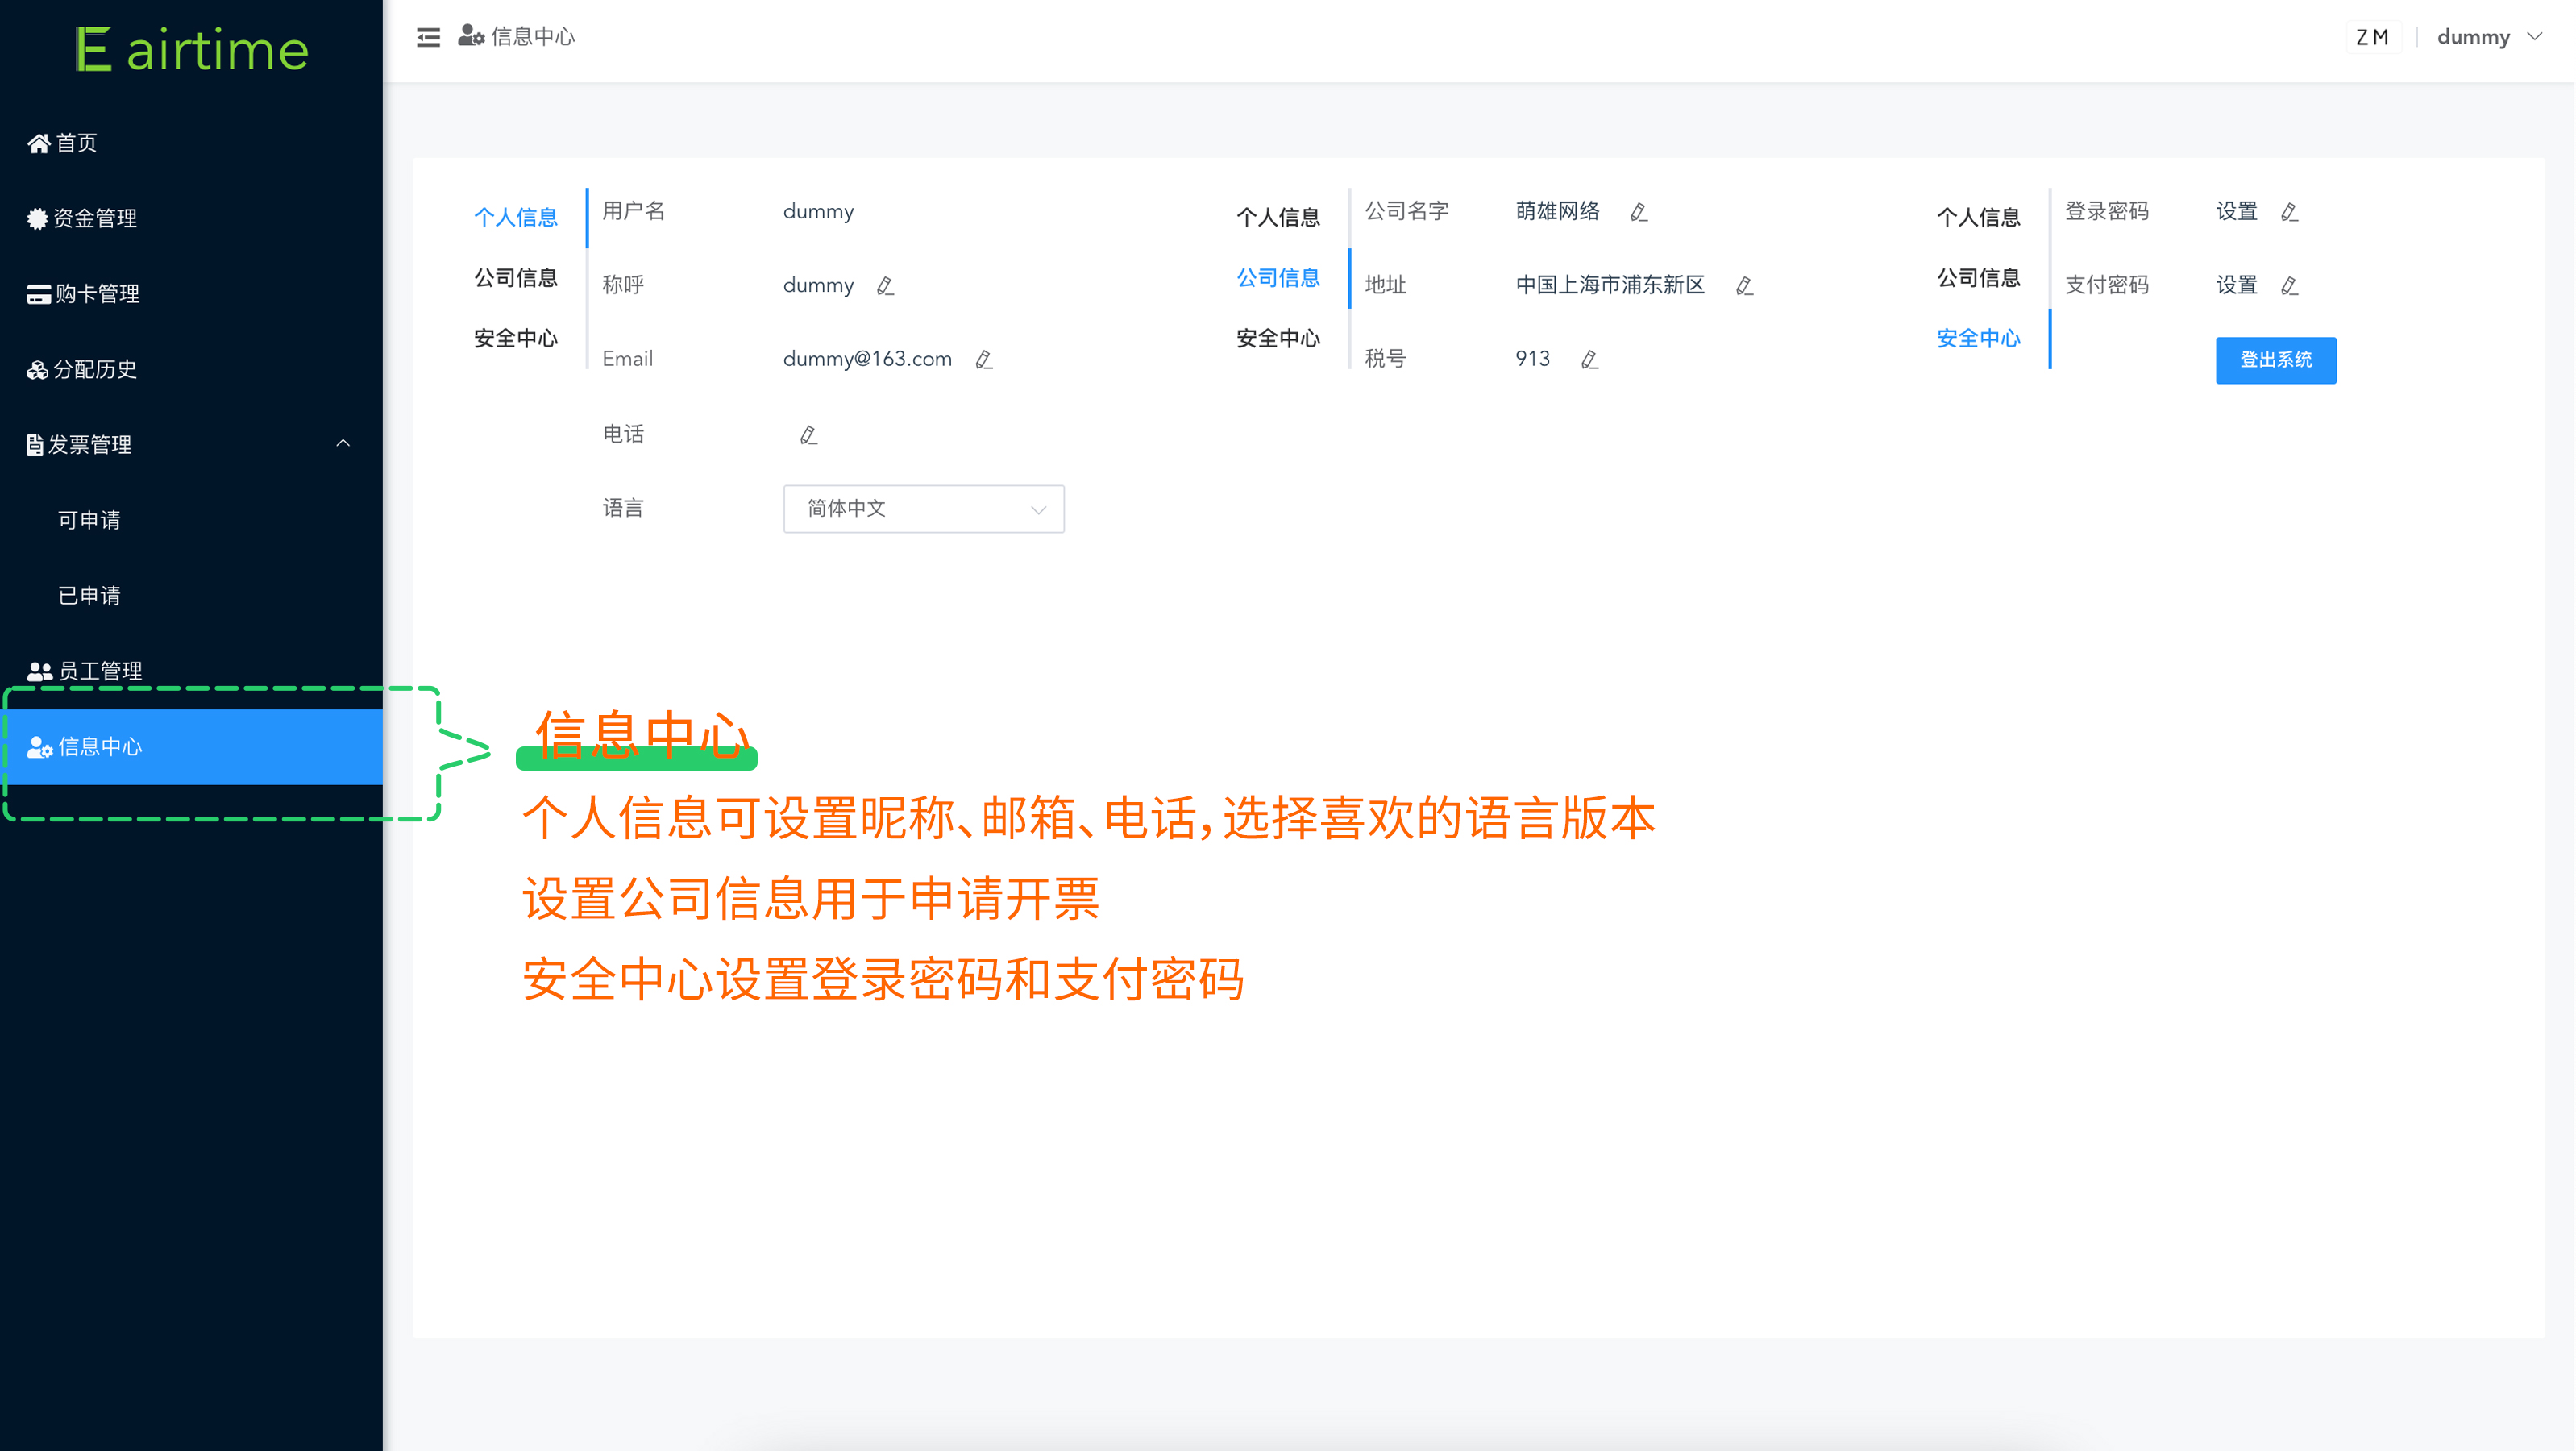The height and width of the screenshot is (1451, 2576).
Task: Select the 公司信息 tab in the first panel
Action: 516,278
